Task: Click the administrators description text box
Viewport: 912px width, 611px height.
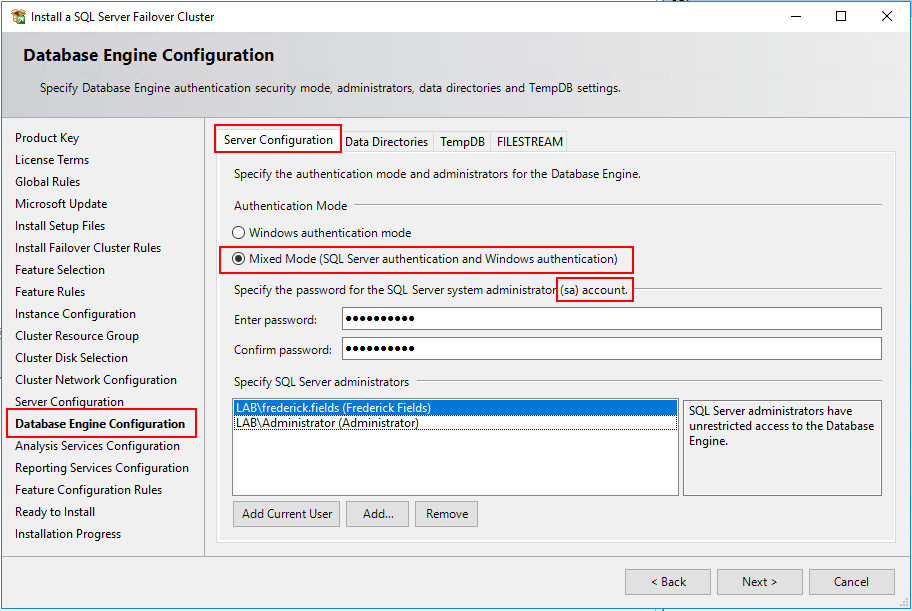Action: (x=782, y=447)
